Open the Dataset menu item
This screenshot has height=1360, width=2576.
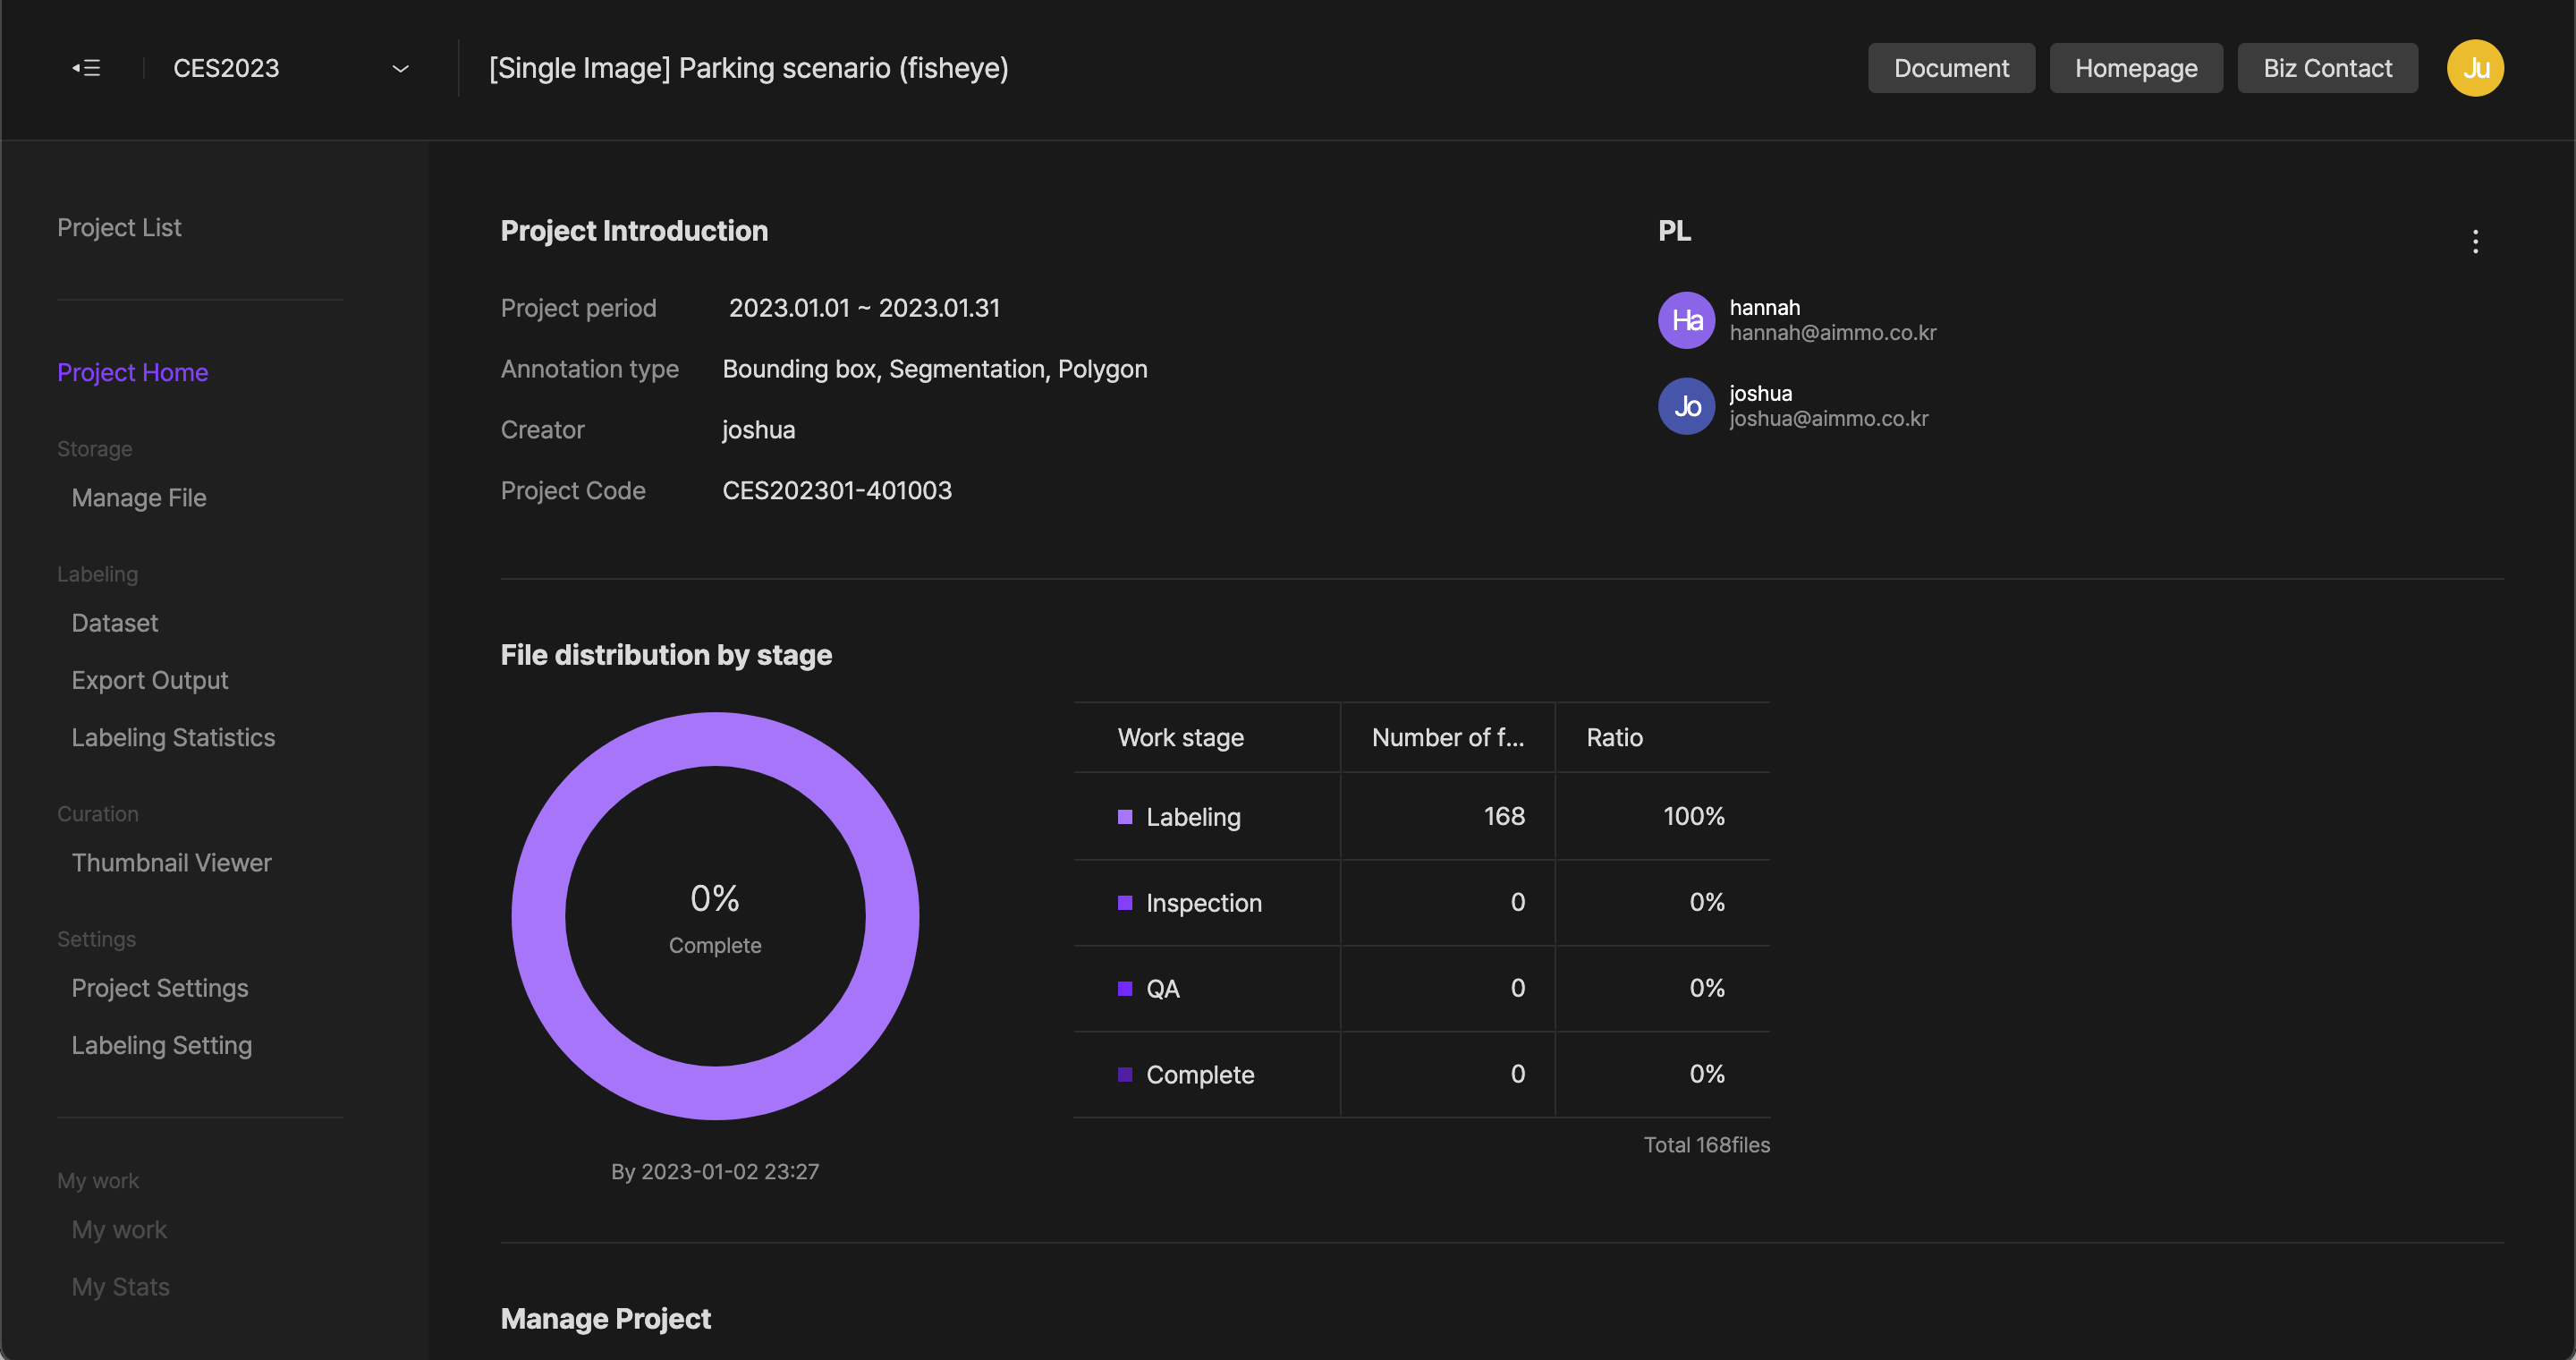point(115,623)
